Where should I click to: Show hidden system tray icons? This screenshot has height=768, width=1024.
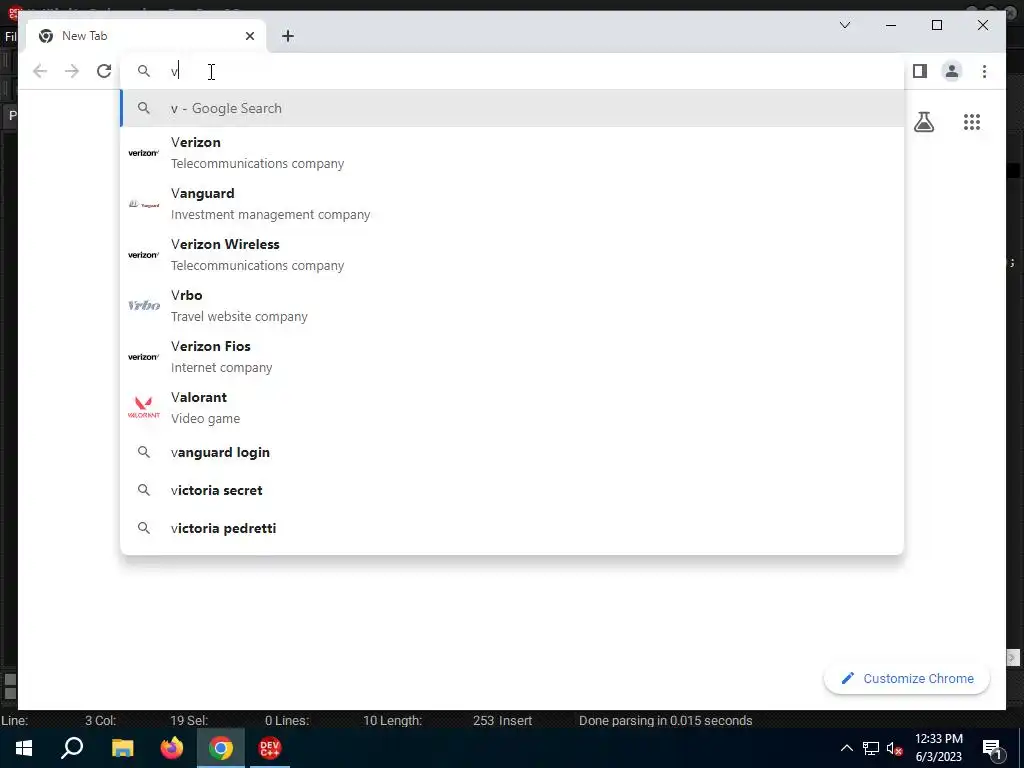tap(846, 748)
